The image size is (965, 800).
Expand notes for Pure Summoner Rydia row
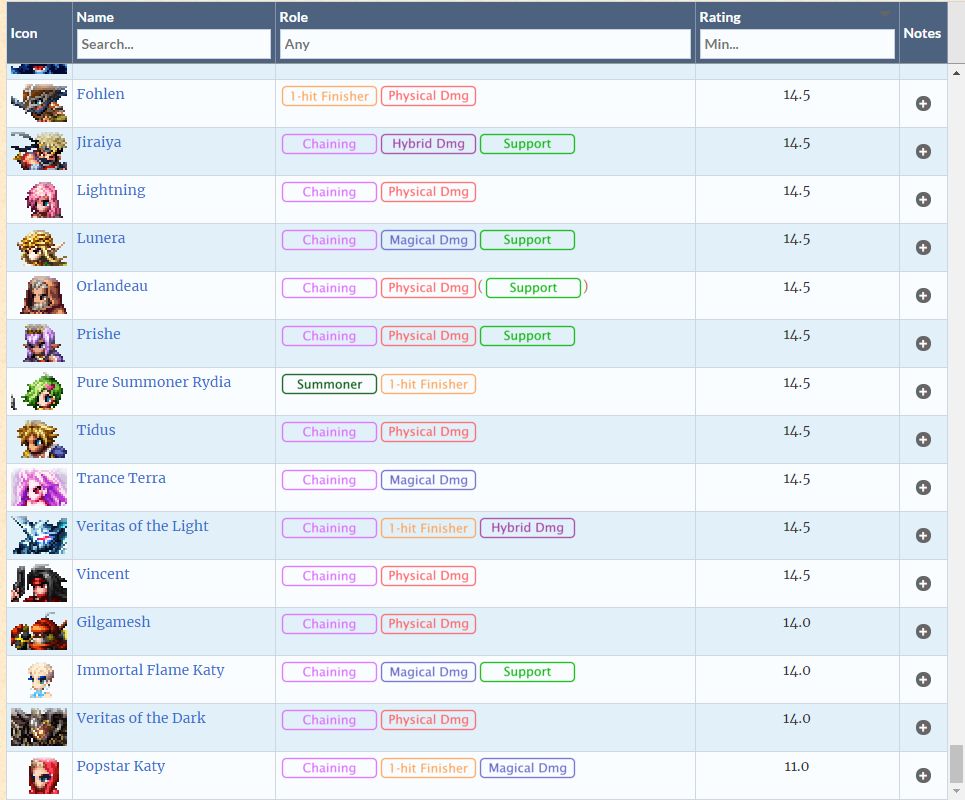[923, 391]
